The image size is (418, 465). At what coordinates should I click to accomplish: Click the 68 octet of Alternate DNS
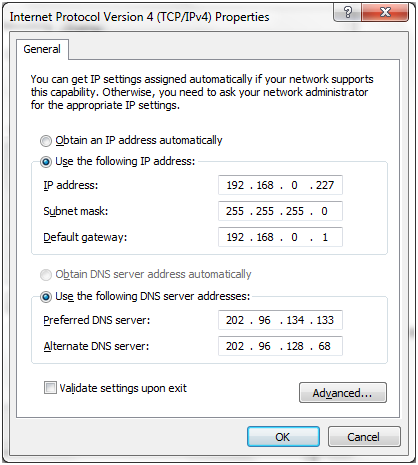click(x=324, y=346)
